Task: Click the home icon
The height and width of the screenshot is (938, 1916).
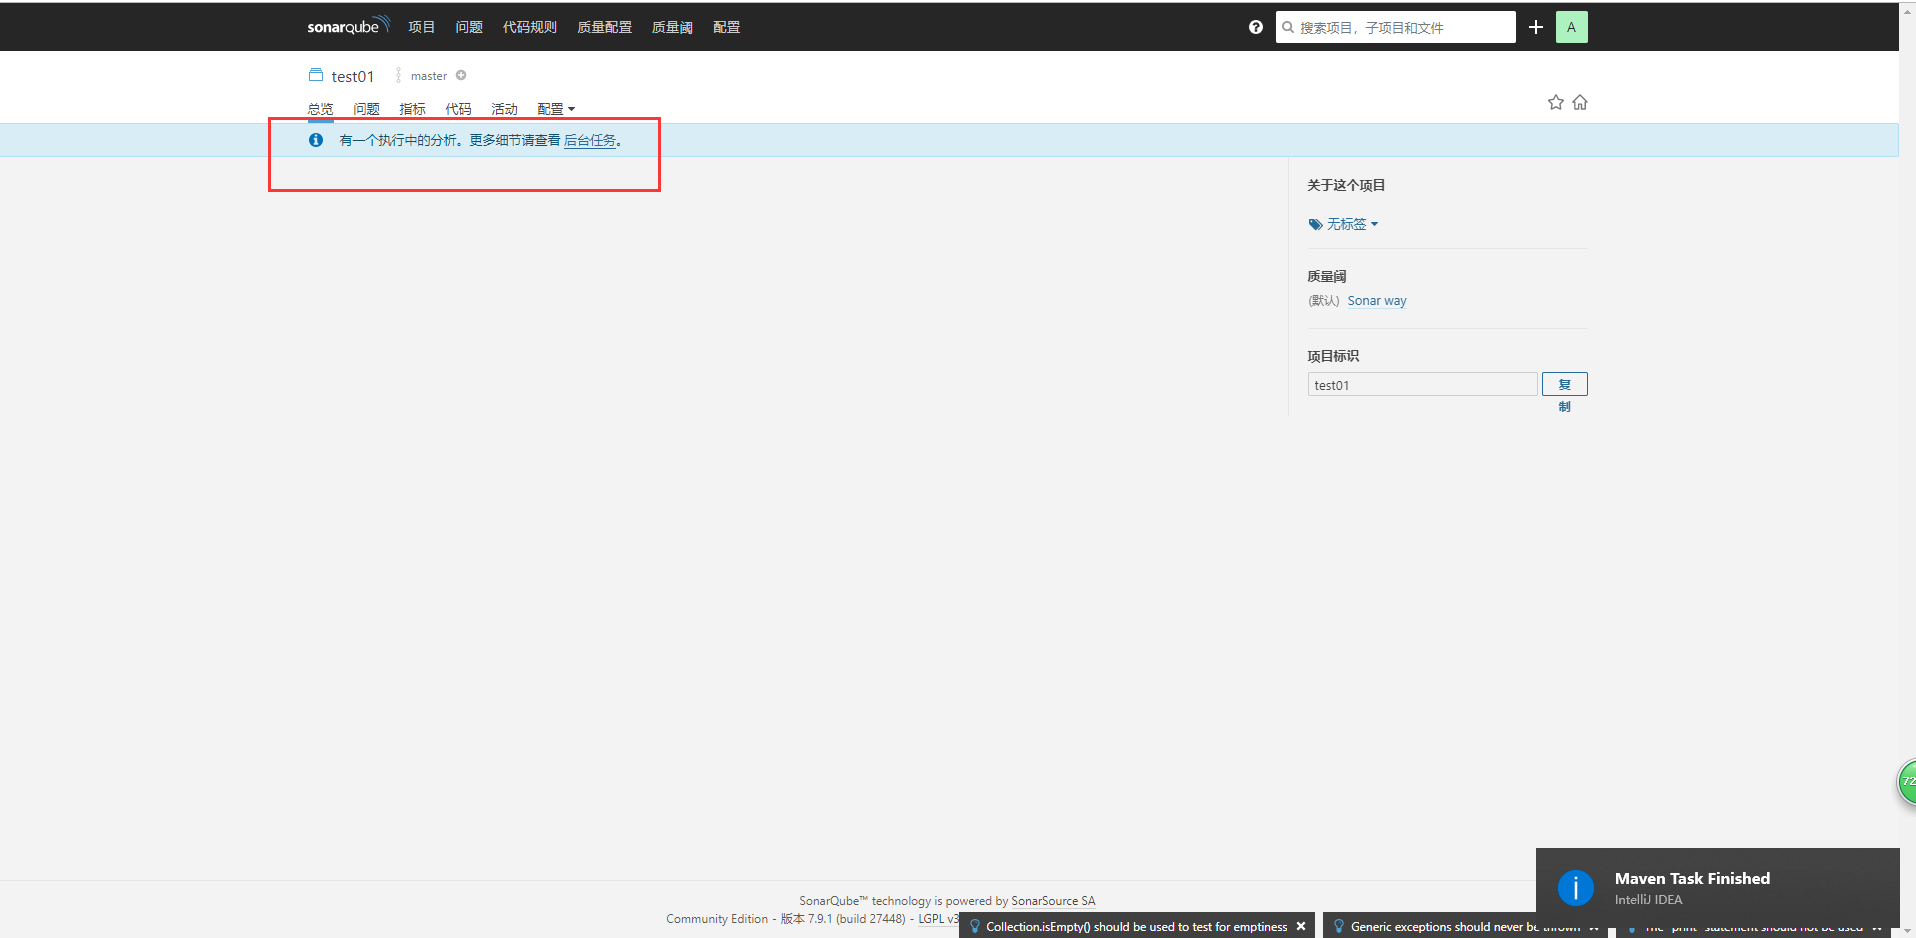Action: 1580,102
